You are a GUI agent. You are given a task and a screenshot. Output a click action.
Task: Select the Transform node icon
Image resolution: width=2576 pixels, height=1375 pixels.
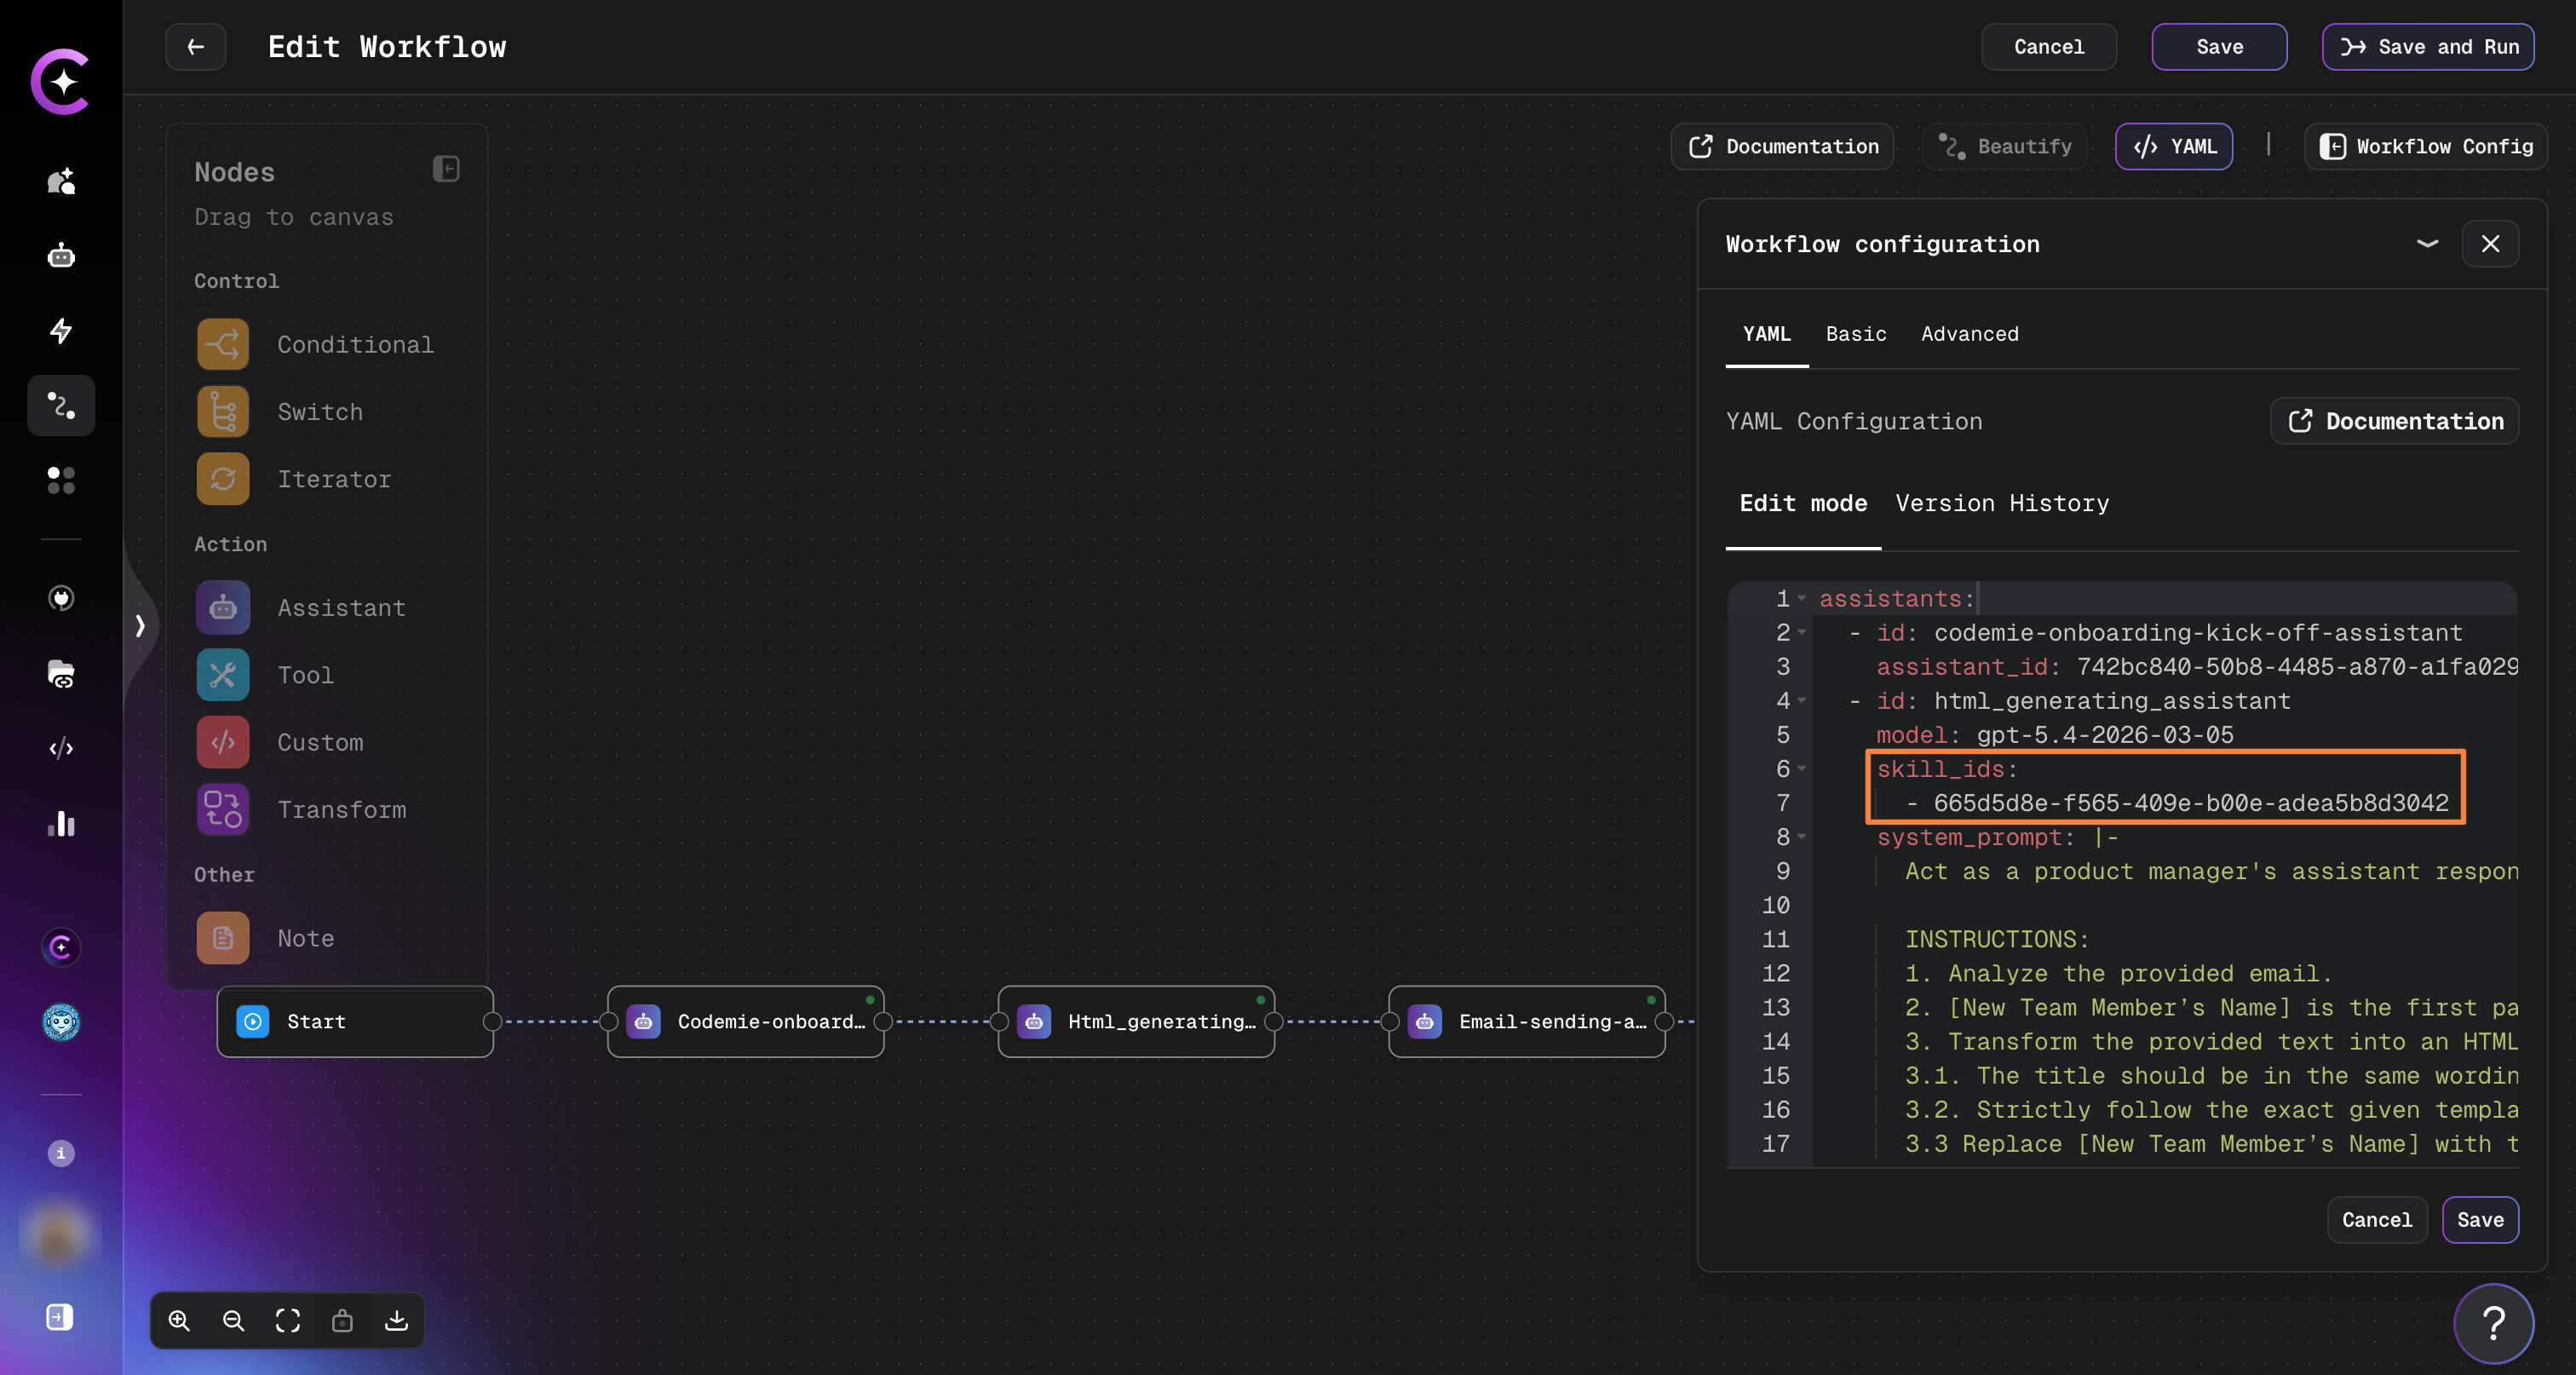[x=223, y=810]
